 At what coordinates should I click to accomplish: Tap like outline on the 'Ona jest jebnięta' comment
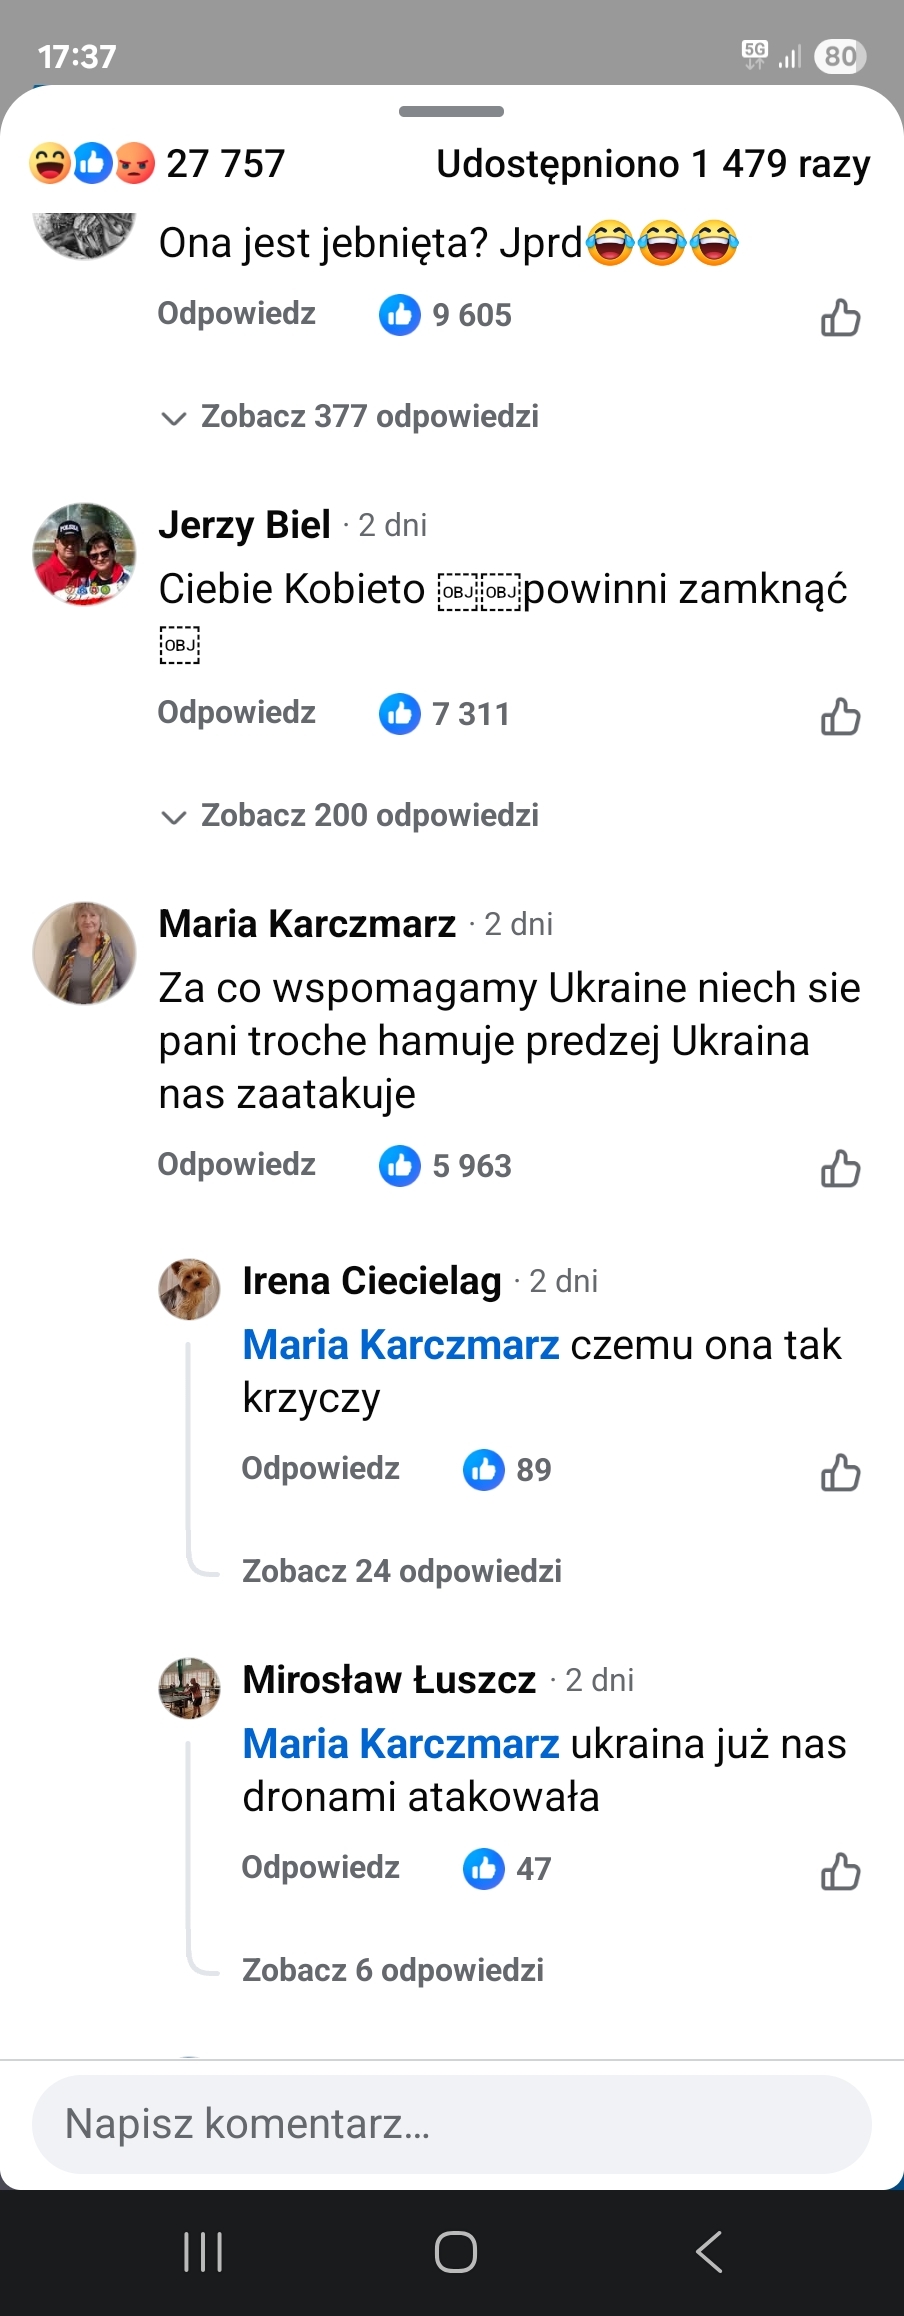840,318
